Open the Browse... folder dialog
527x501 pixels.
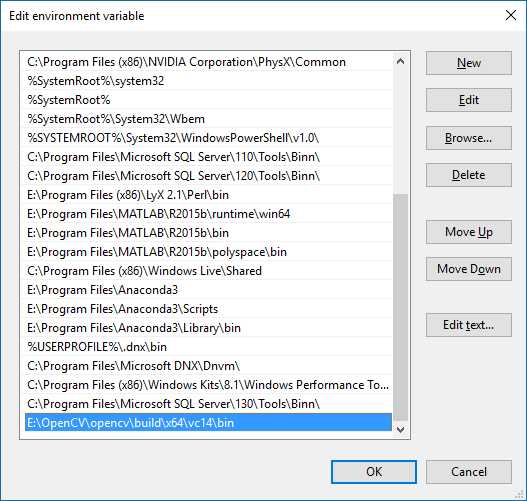click(469, 138)
